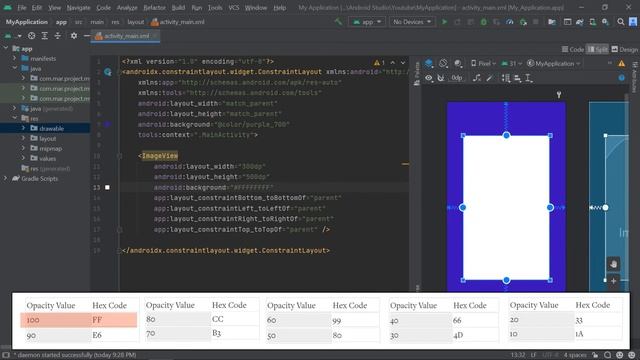Open the Navigate menu
Screen dimensions: 640x360
pos(78,7)
